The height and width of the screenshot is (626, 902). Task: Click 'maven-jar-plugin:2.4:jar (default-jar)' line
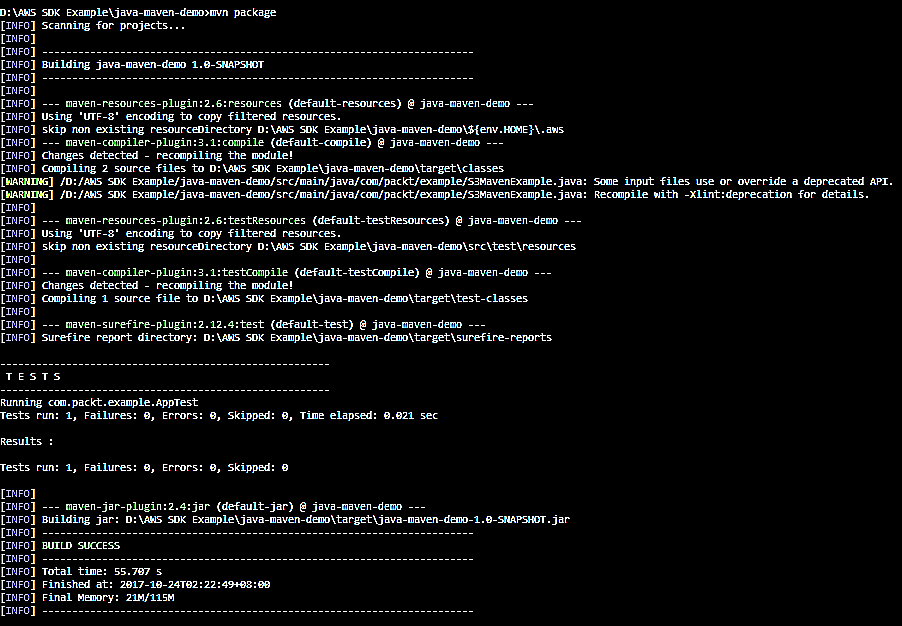213,506
